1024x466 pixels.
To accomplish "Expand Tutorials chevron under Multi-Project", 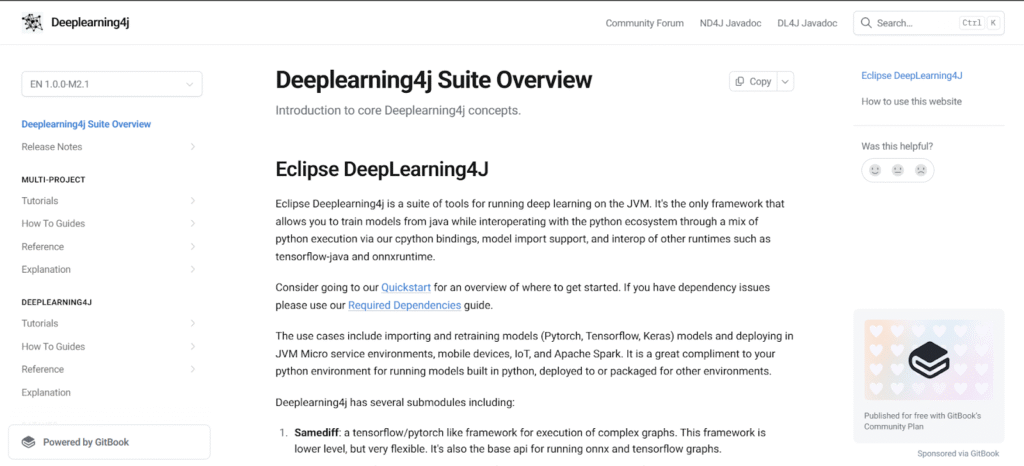I will point(193,200).
